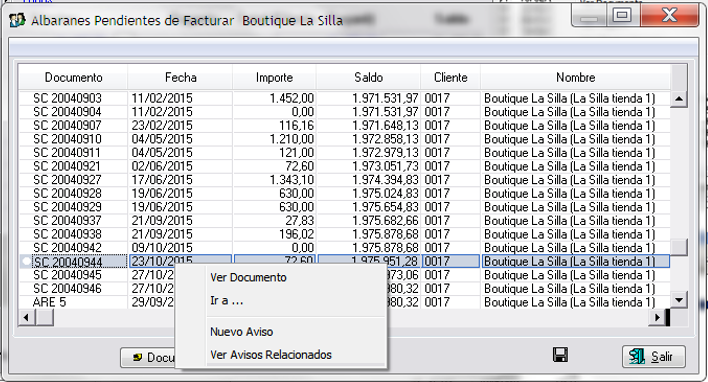Click the vertical scrollbar up arrow
708x382 pixels.
679,99
